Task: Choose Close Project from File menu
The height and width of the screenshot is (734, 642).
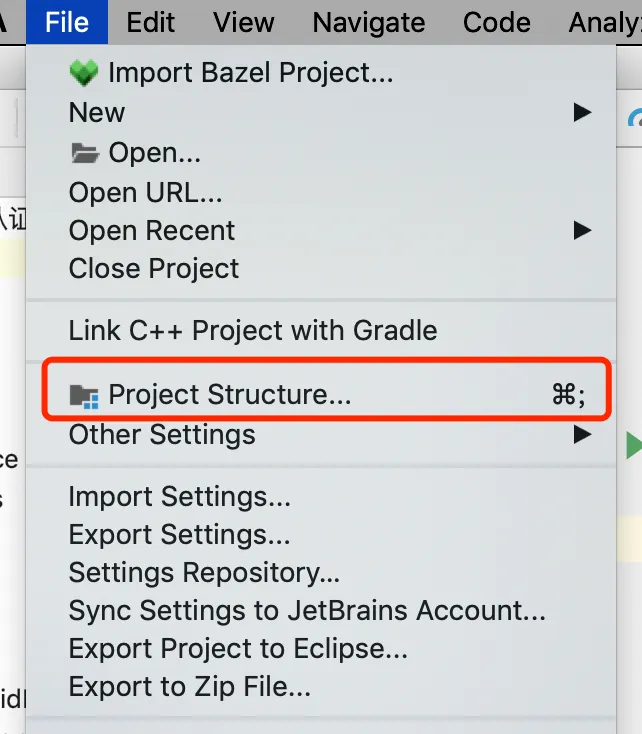Action: 154,268
